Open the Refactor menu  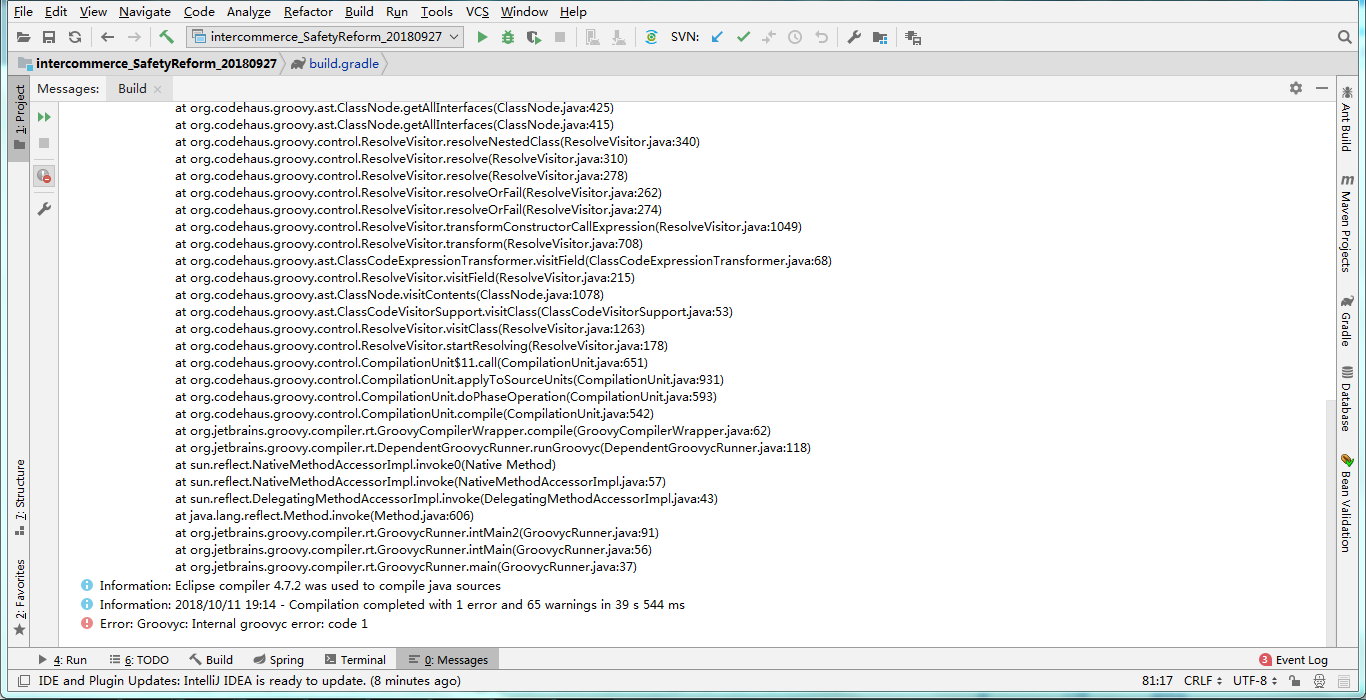(308, 11)
